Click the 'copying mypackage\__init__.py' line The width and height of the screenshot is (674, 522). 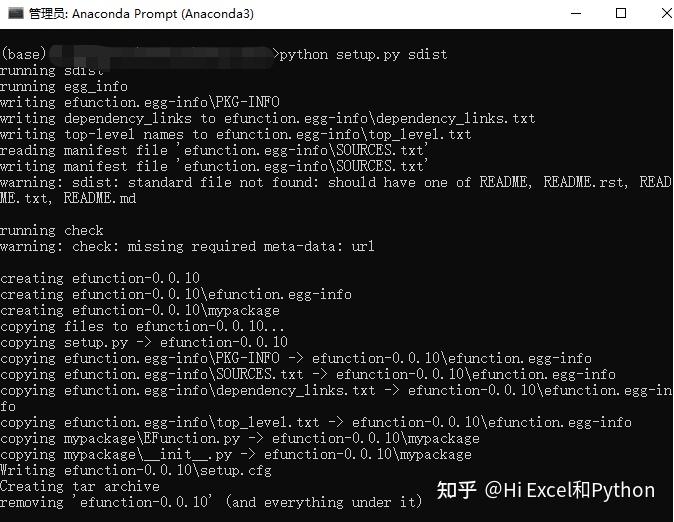(x=236, y=454)
